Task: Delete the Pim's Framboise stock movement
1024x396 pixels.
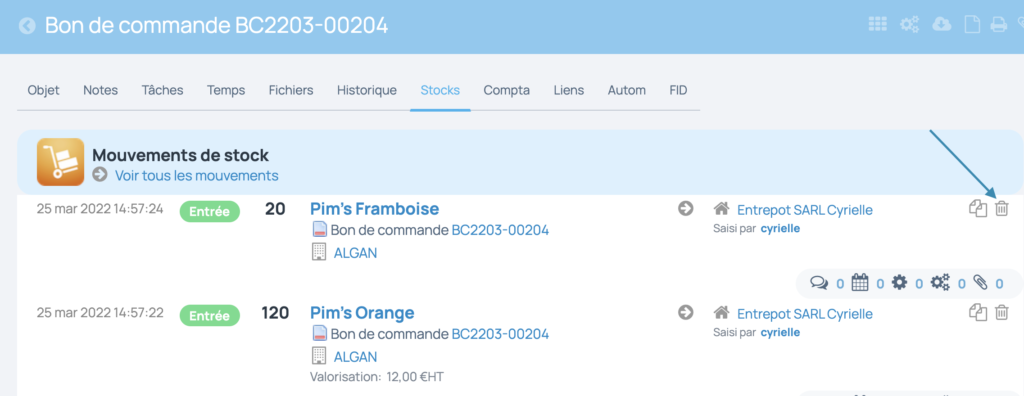Action: pyautogui.click(x=1001, y=209)
